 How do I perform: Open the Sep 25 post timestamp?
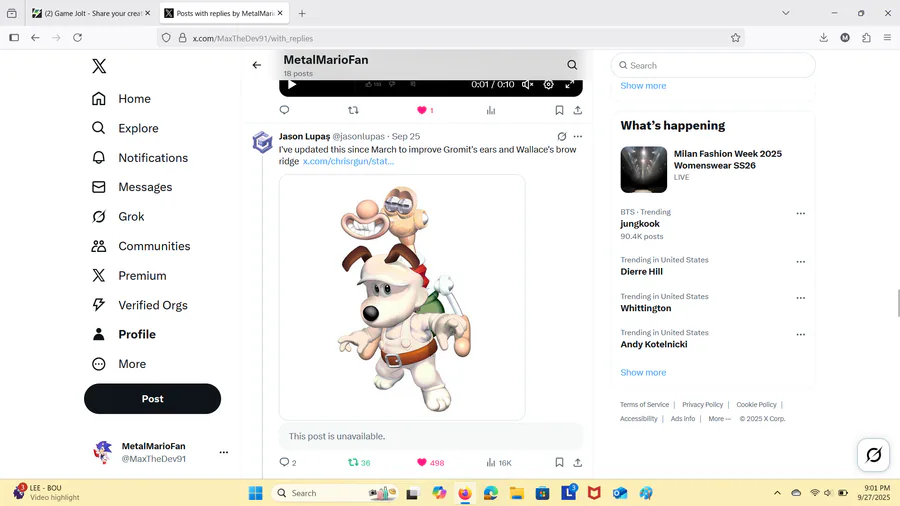click(x=406, y=137)
